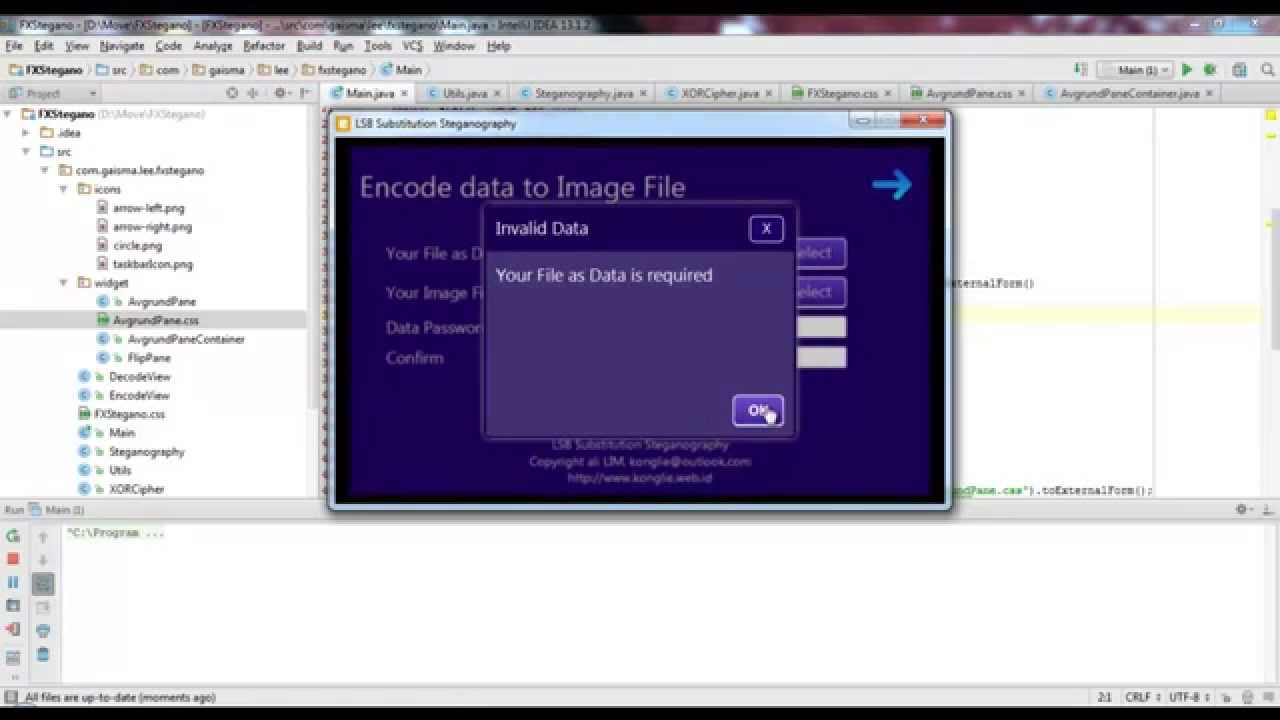Click scroll from source icon in Project panel
Screen dimensions: 1280x720
pos(232,93)
